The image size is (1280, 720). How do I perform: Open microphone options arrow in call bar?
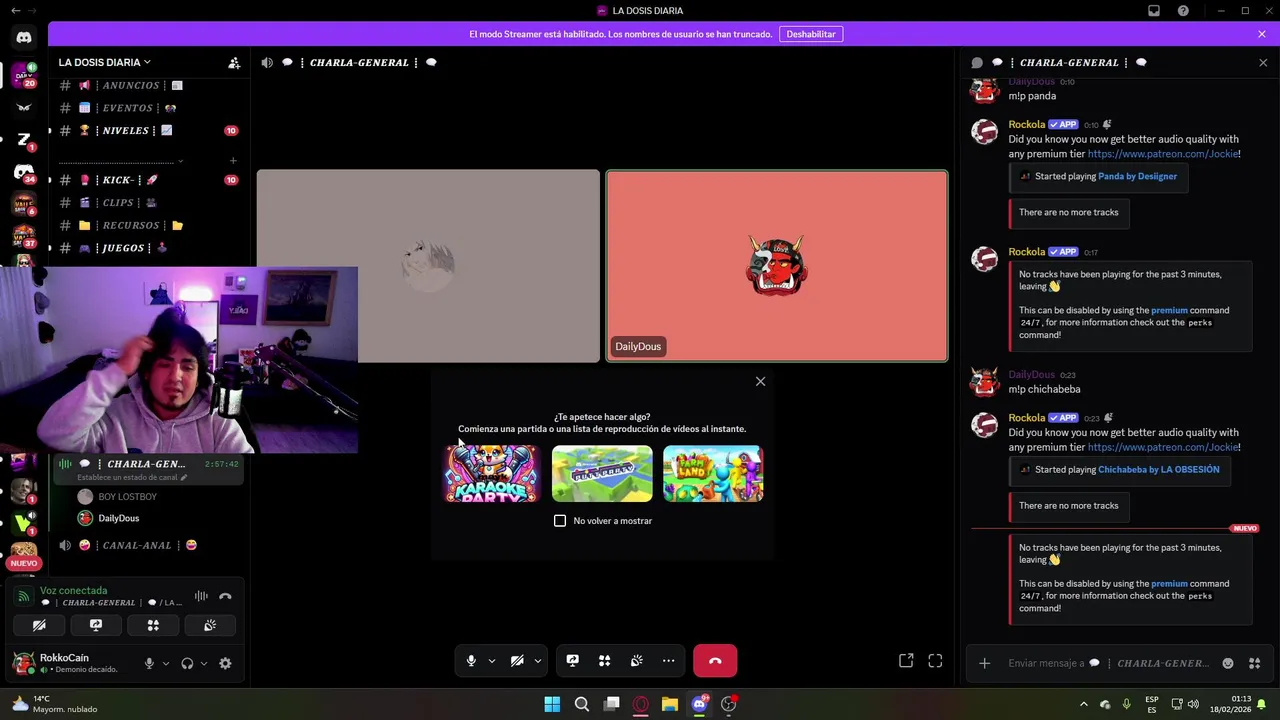click(x=492, y=661)
